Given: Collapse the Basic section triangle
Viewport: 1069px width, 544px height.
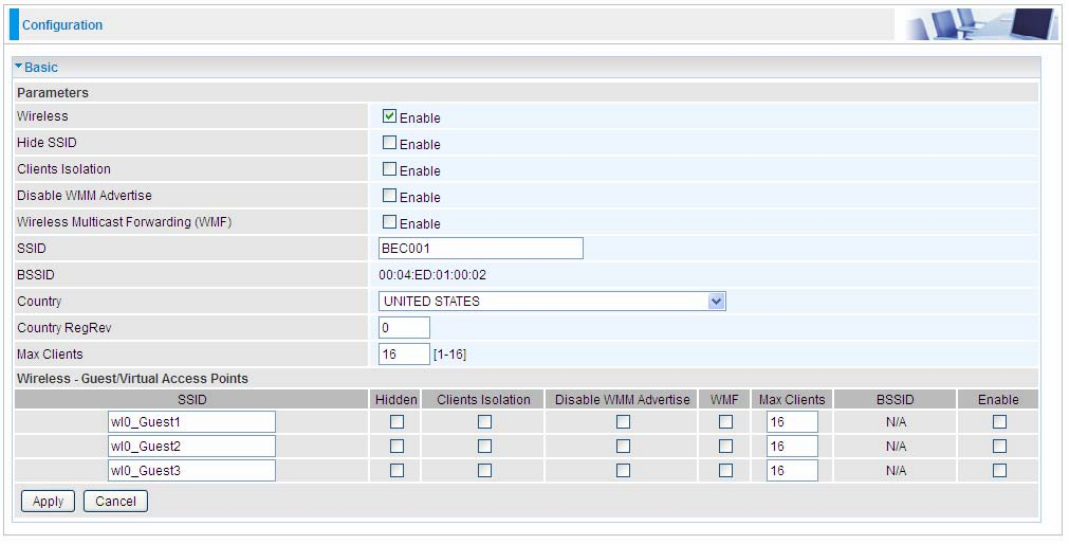Looking at the screenshot, I should 19,67.
